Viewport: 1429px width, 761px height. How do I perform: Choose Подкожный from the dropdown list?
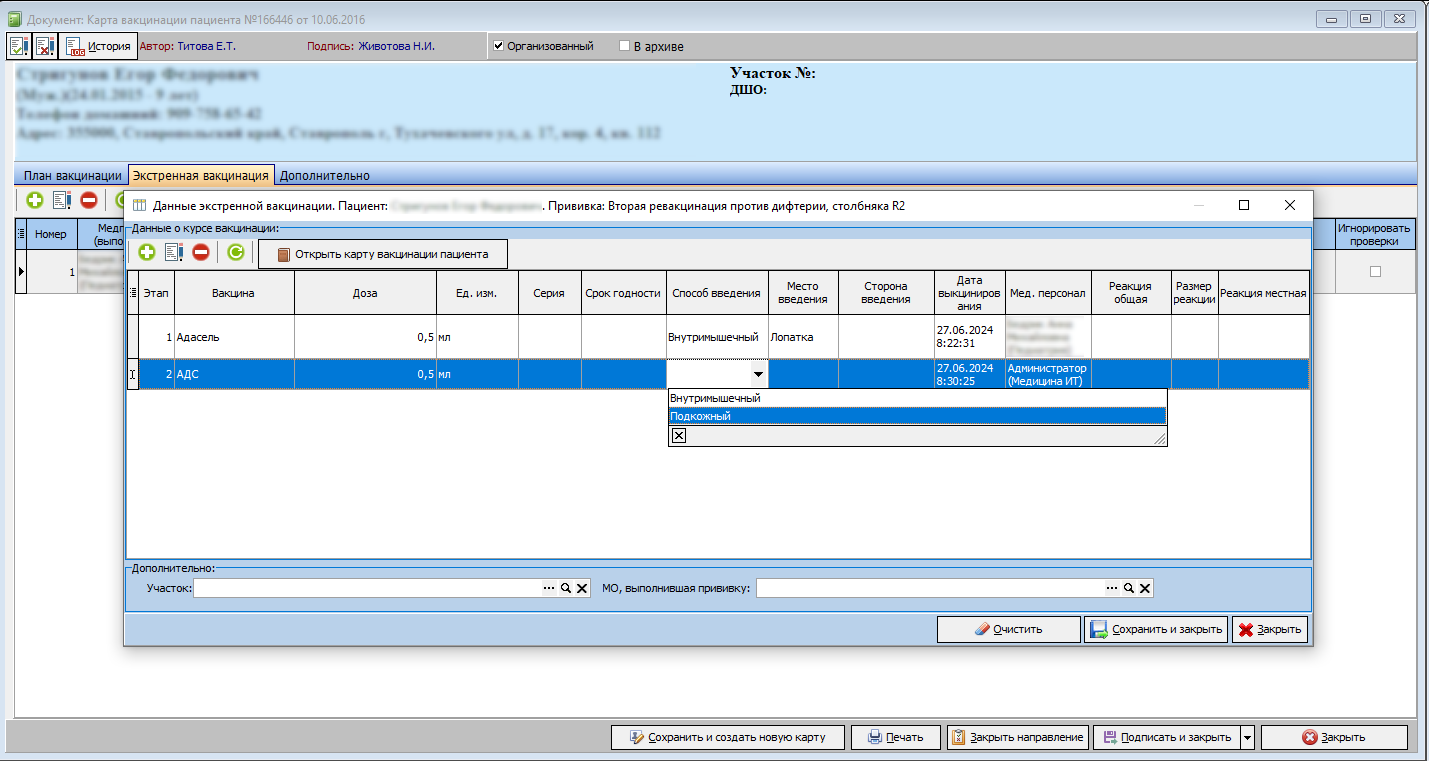pos(917,416)
